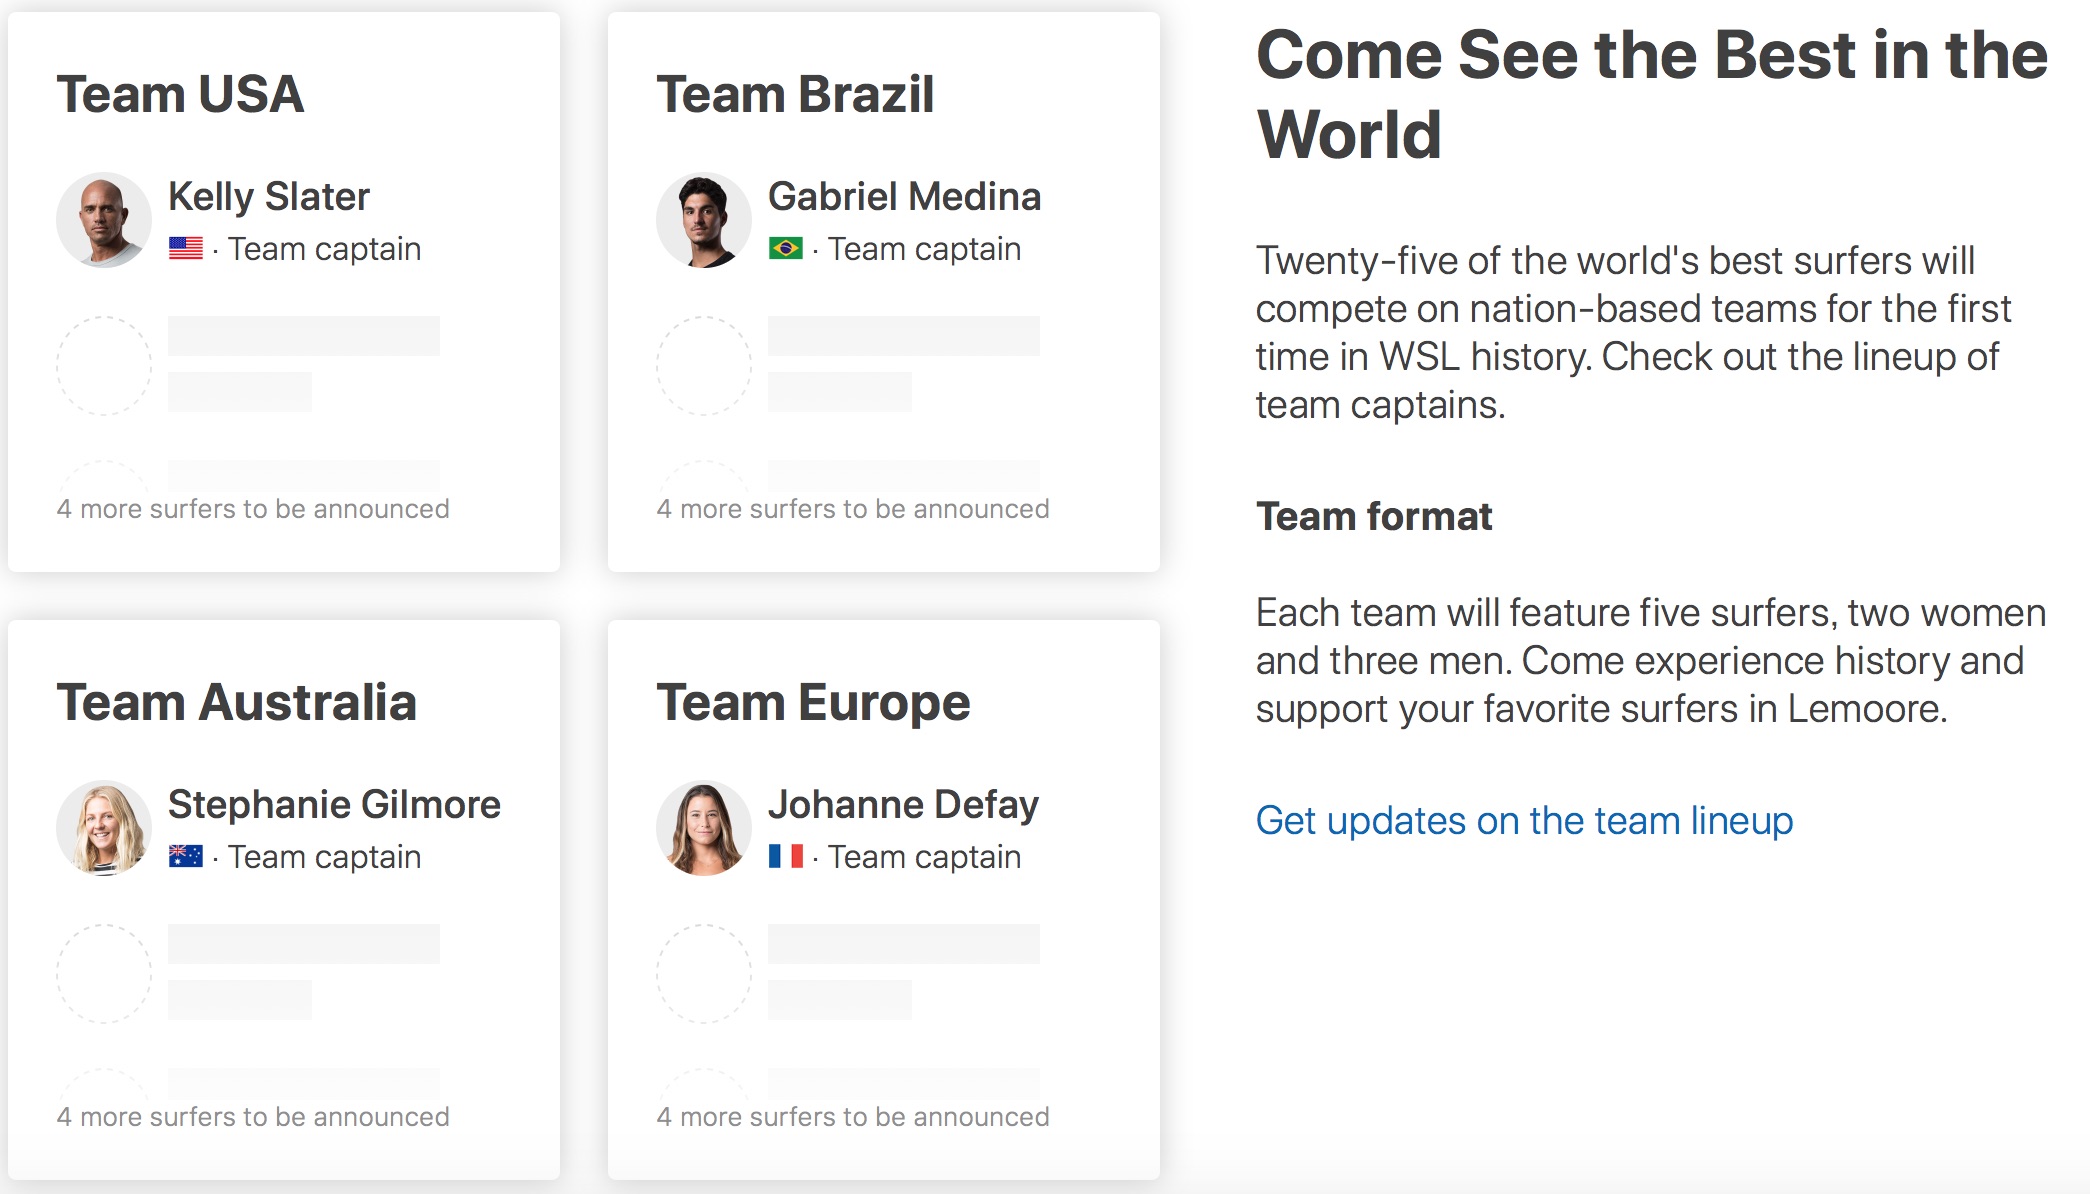Click the Team Brazil card heading

(x=795, y=95)
